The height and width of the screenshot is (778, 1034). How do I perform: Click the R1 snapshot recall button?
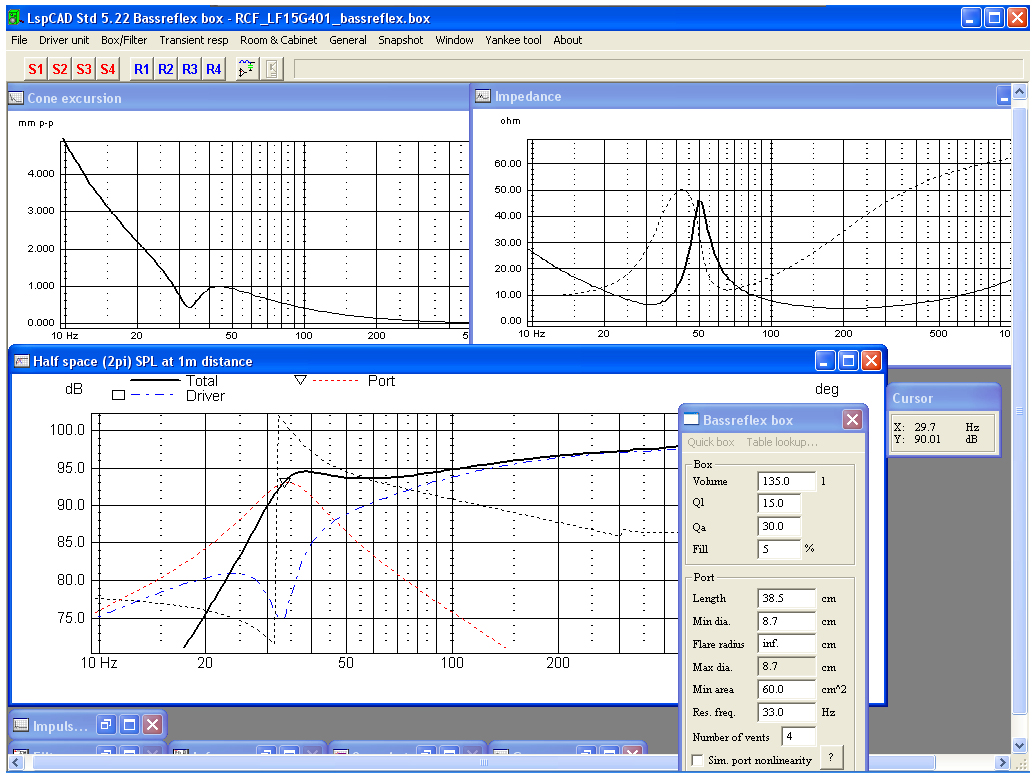[142, 69]
